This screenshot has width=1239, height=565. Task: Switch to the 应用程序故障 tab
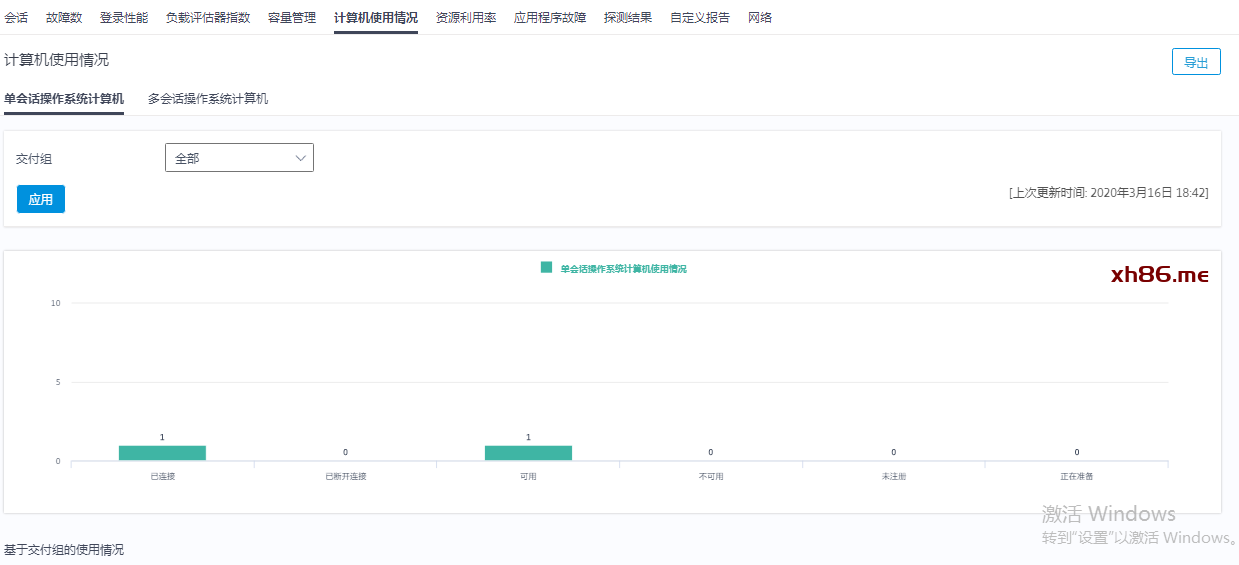click(x=550, y=18)
